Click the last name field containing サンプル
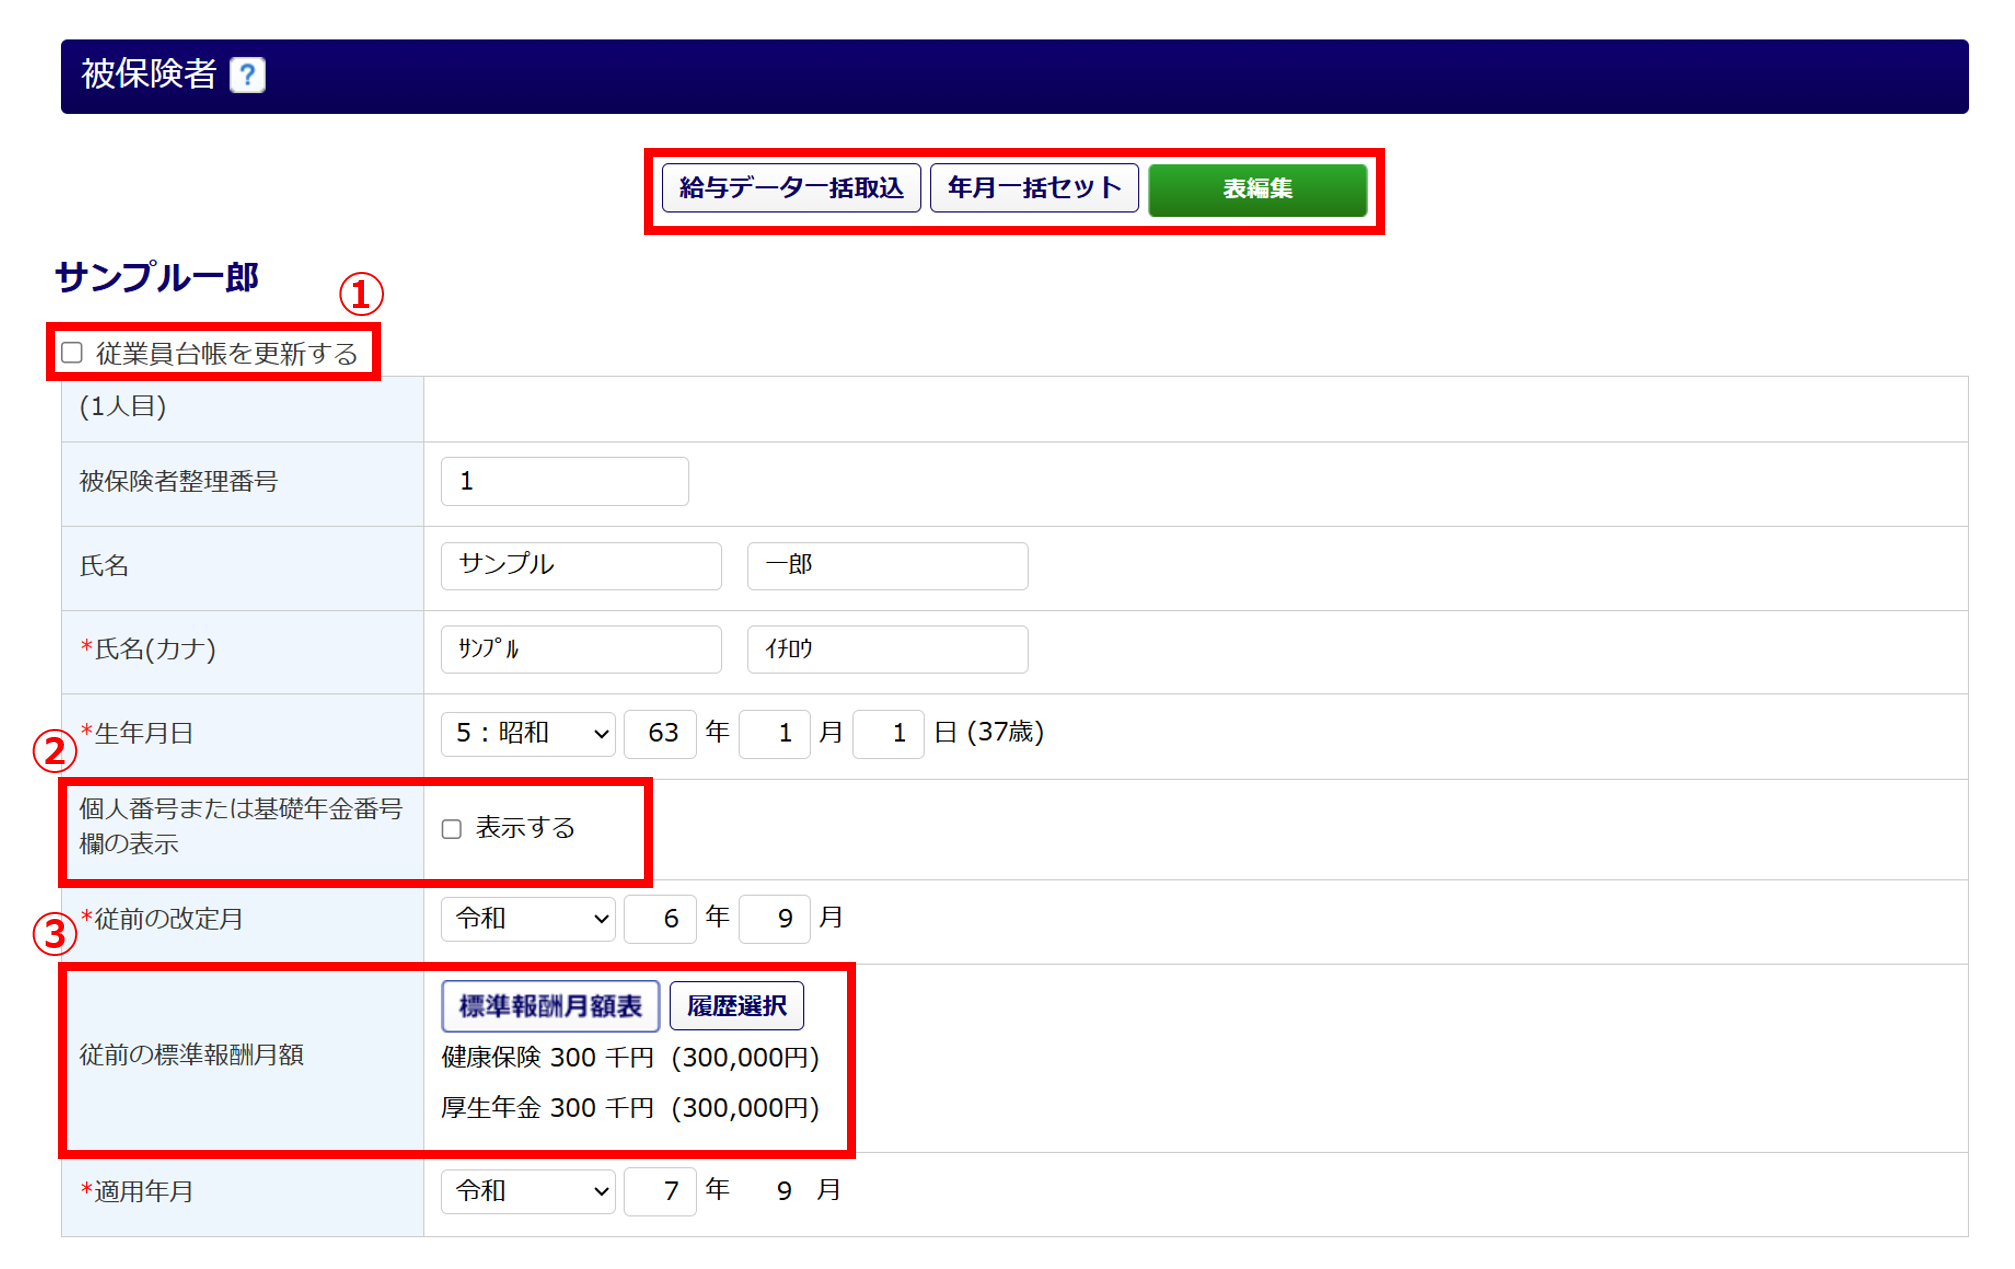Image resolution: width=2015 pixels, height=1269 pixels. tap(580, 566)
